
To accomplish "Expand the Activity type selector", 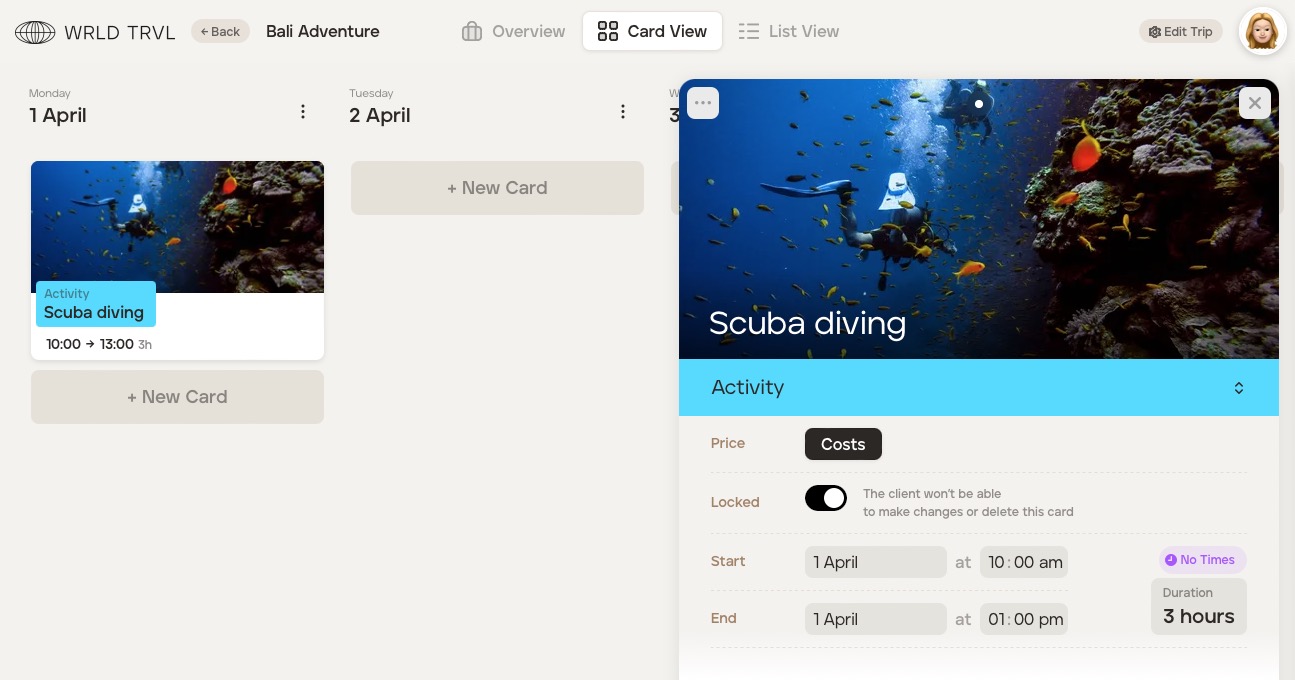I will [x=979, y=388].
